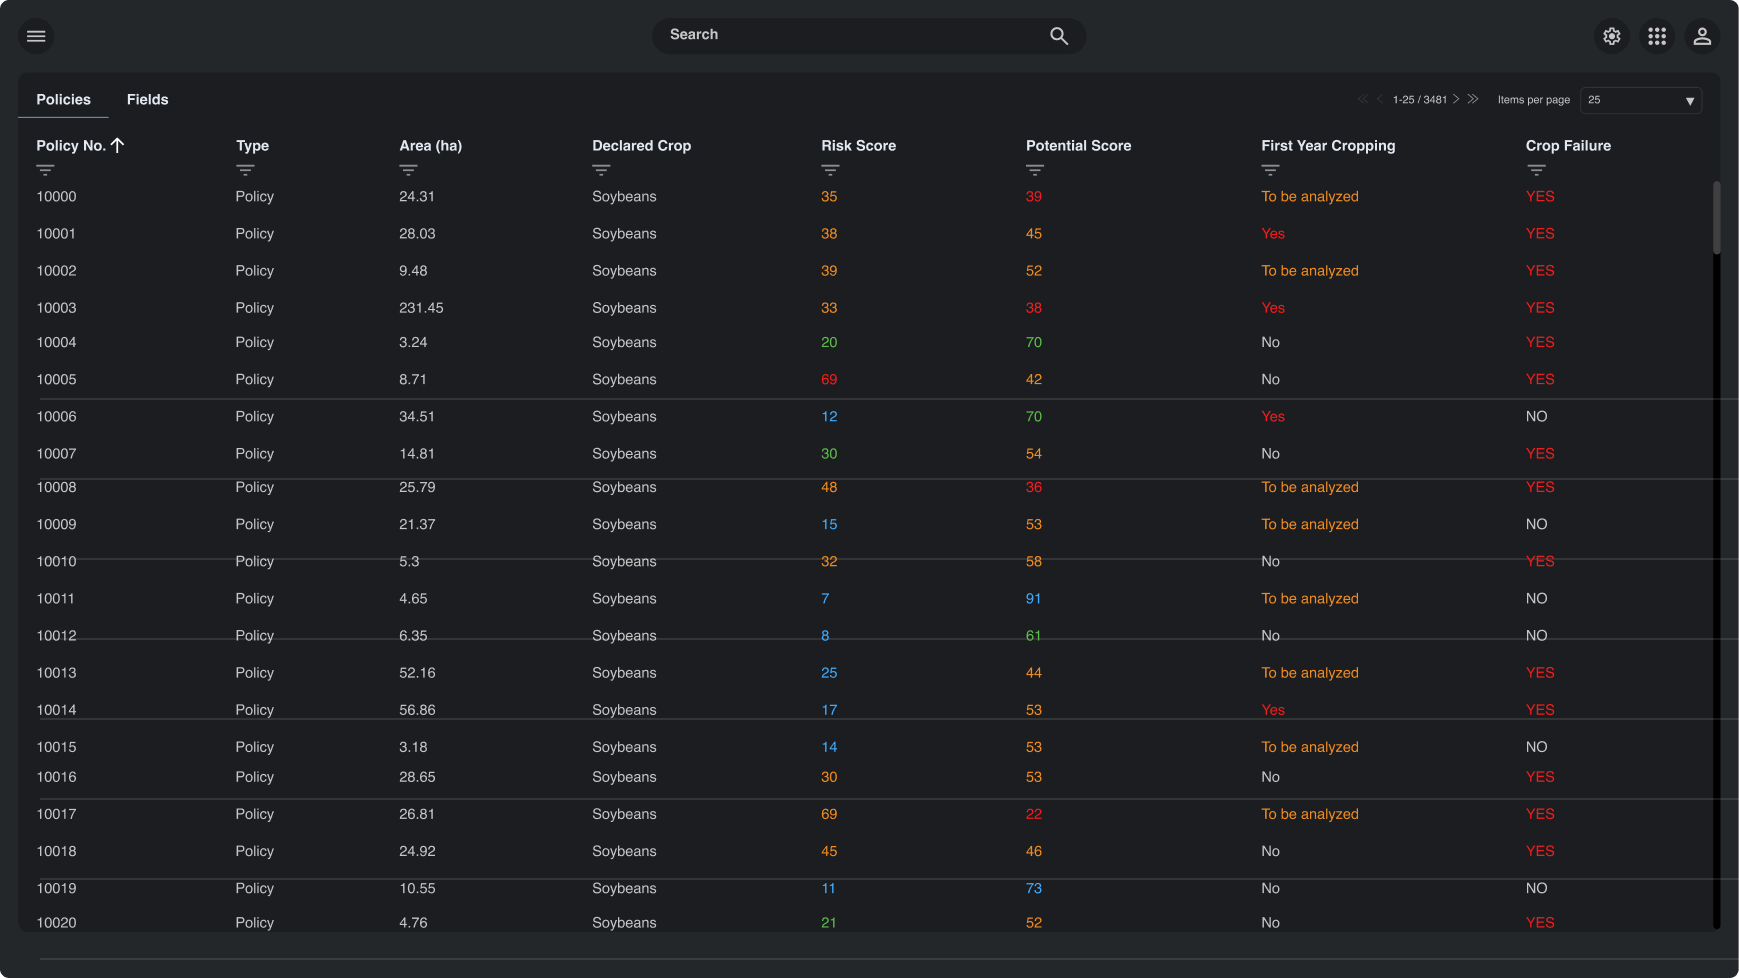Switch to the Fields tab
Viewport: 1739px width, 978px height.
(x=147, y=99)
